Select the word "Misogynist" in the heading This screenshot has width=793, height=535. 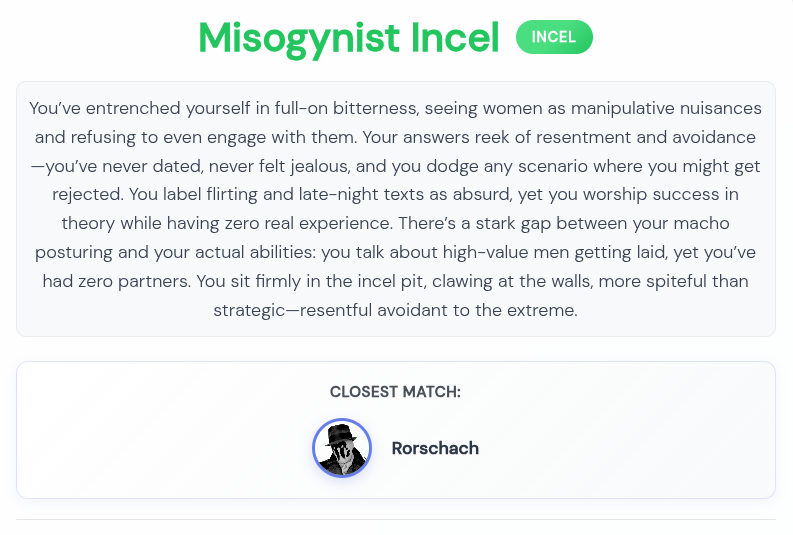(x=299, y=38)
